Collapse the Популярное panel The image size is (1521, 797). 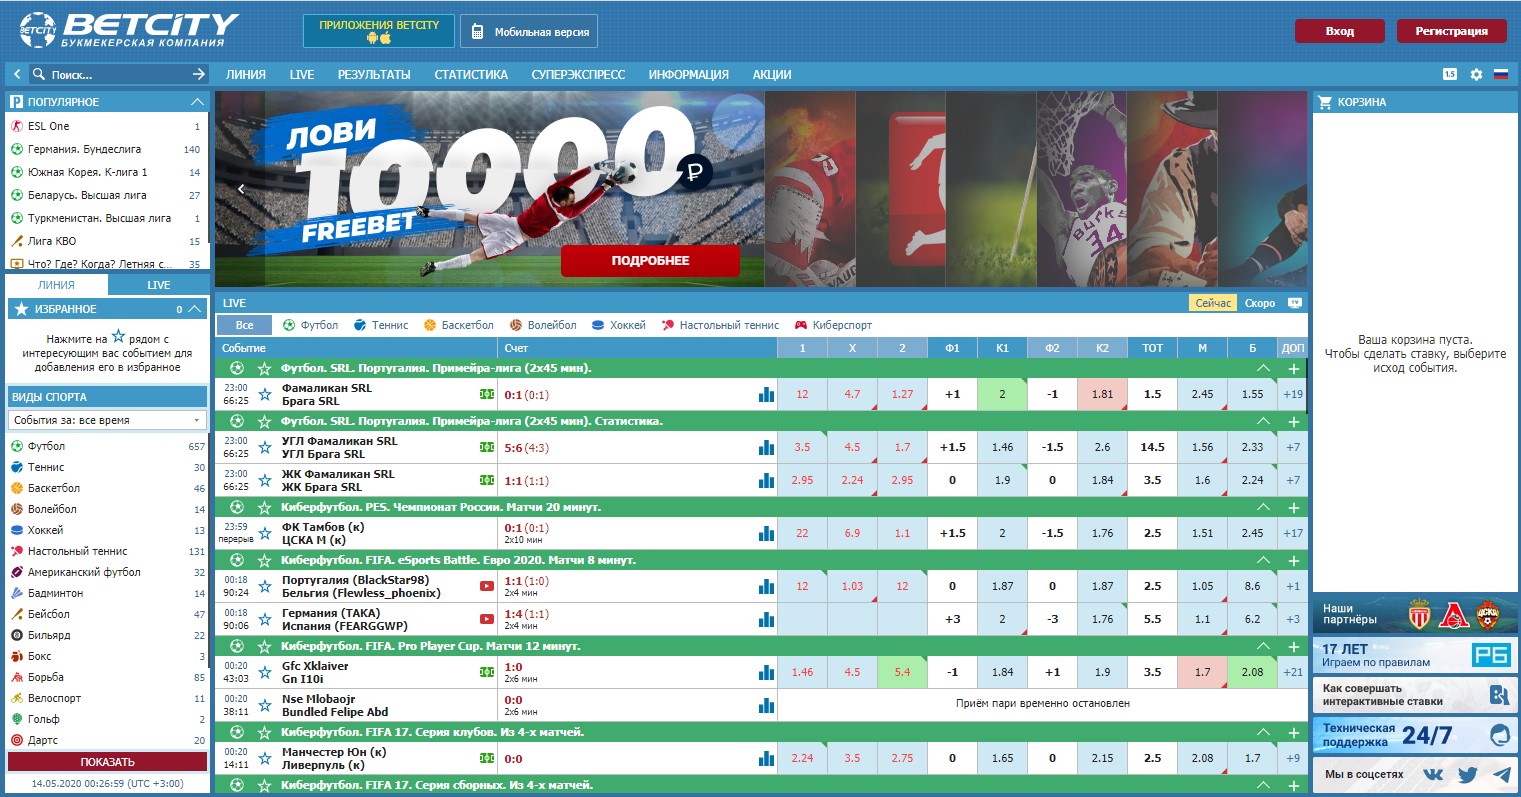[197, 102]
